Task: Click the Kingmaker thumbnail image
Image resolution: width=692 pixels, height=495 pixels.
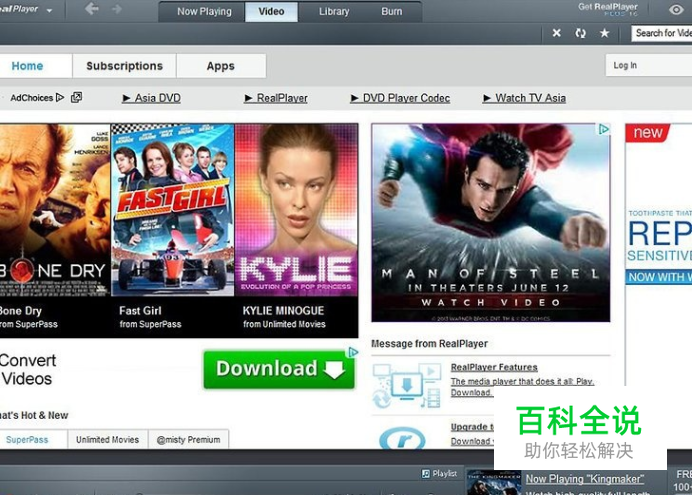Action: click(494, 483)
